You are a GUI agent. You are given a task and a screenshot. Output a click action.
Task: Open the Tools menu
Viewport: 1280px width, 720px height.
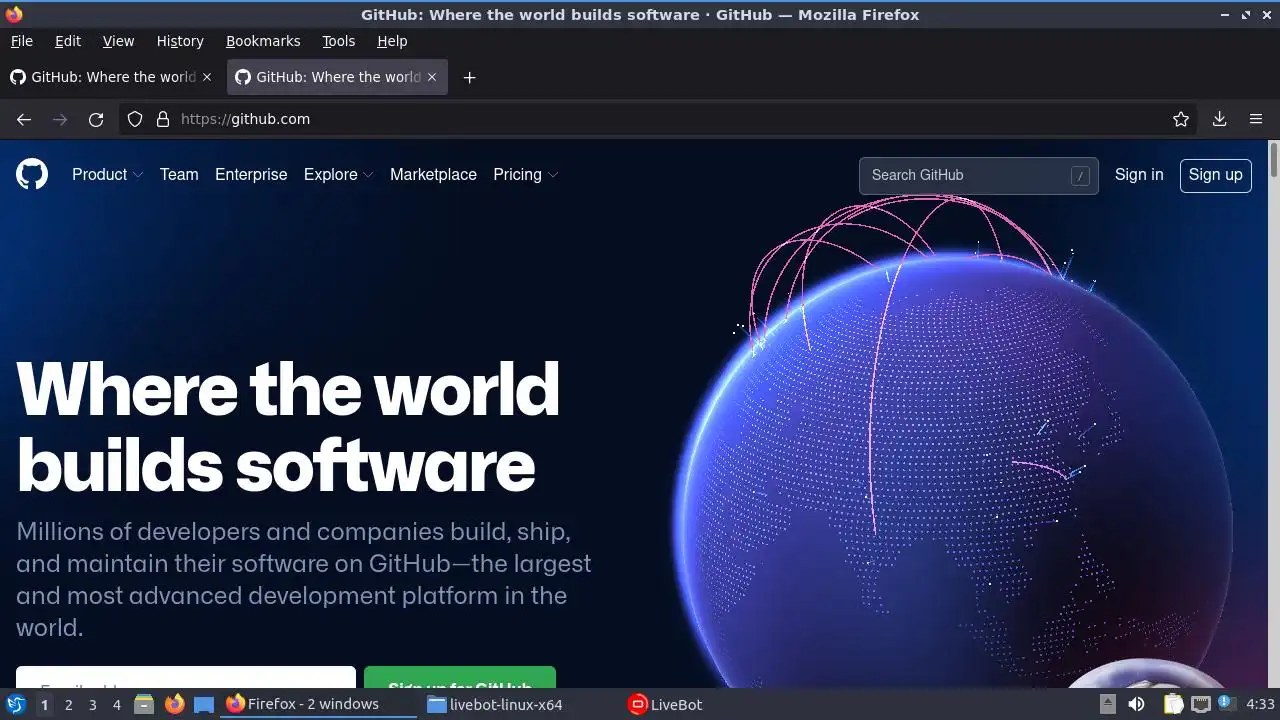pos(338,41)
